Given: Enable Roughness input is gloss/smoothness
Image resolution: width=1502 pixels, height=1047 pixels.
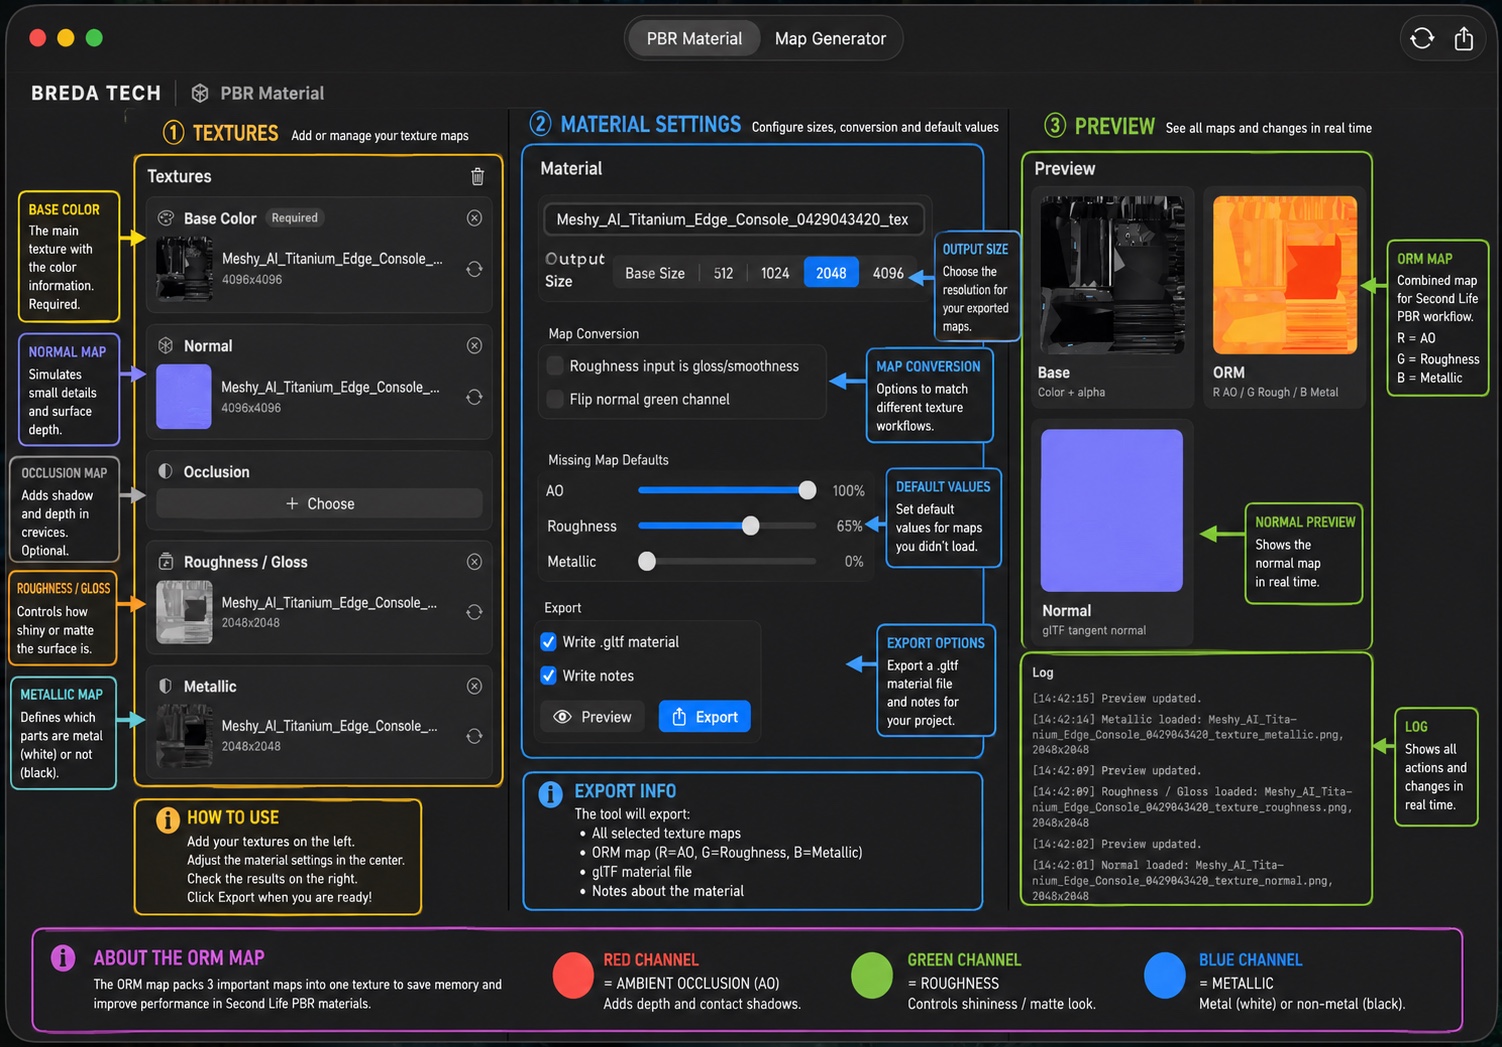Looking at the screenshot, I should tap(555, 366).
